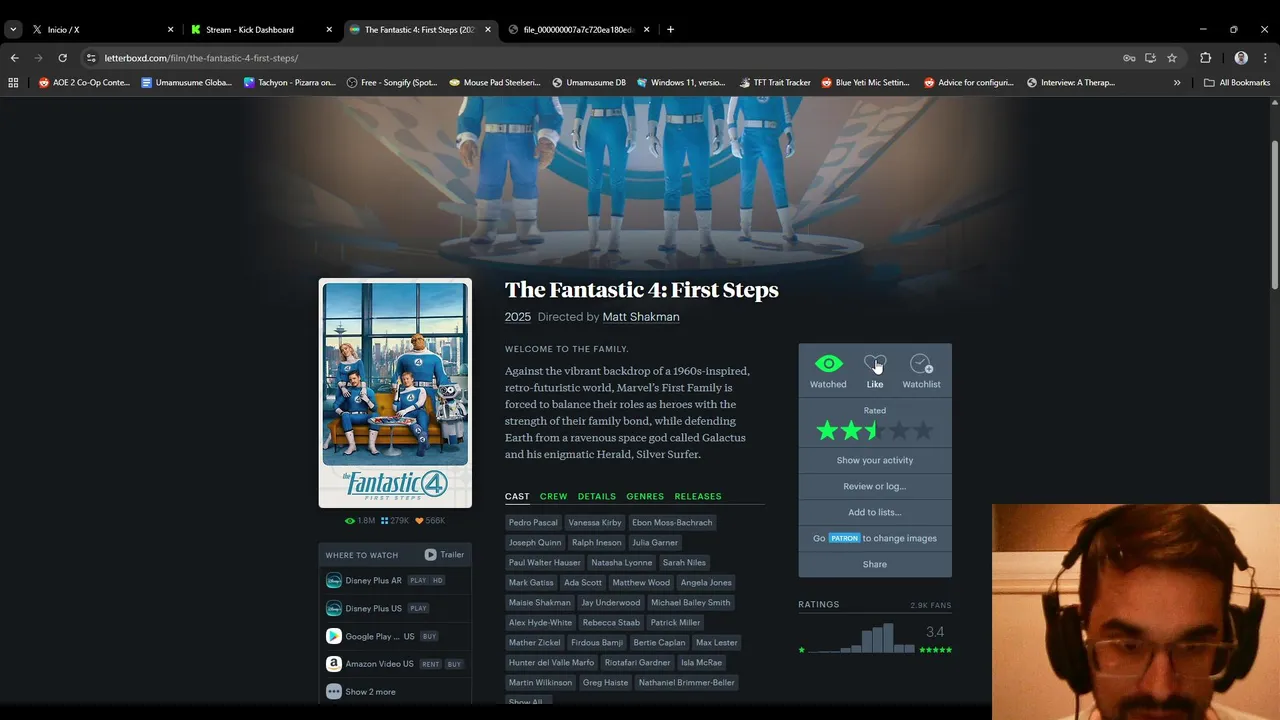Open the TFT Trait Tracker bookmark
1280x720 pixels.
coord(775,83)
